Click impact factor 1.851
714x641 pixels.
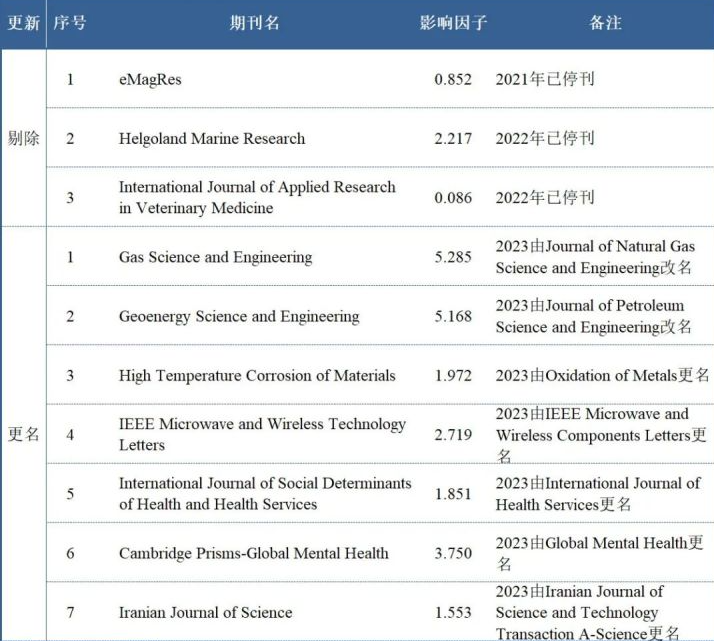(x=453, y=494)
